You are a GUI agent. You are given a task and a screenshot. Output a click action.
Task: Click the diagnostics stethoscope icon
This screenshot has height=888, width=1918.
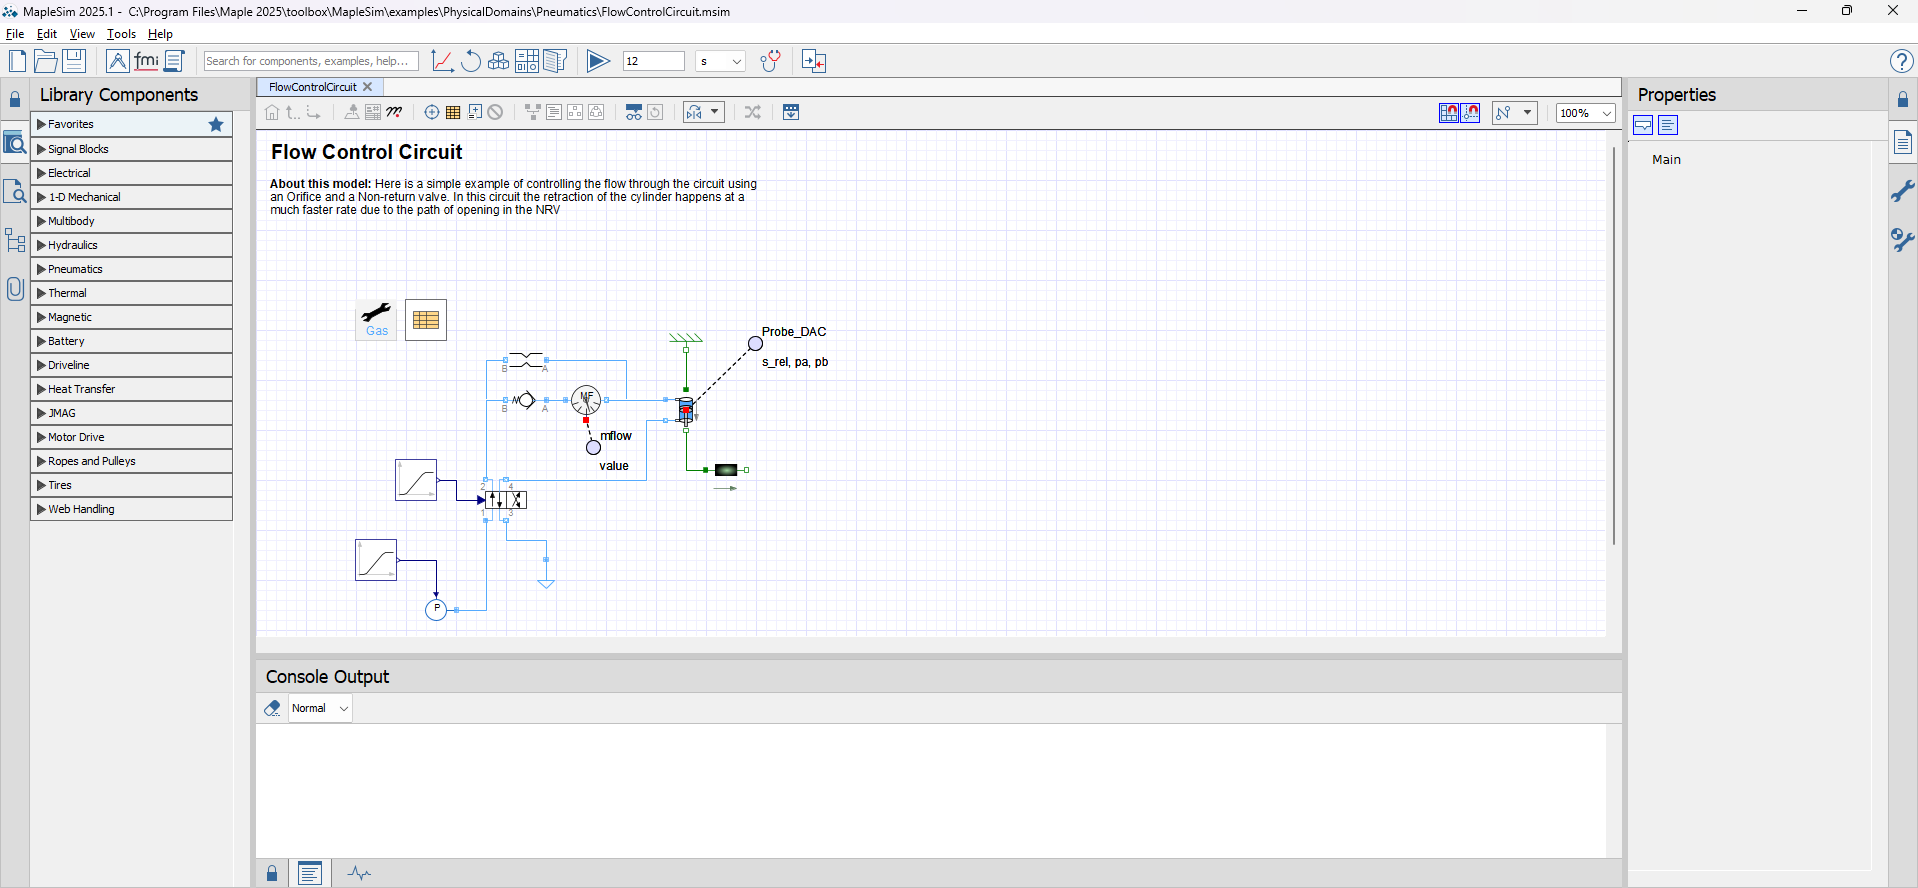(x=770, y=61)
